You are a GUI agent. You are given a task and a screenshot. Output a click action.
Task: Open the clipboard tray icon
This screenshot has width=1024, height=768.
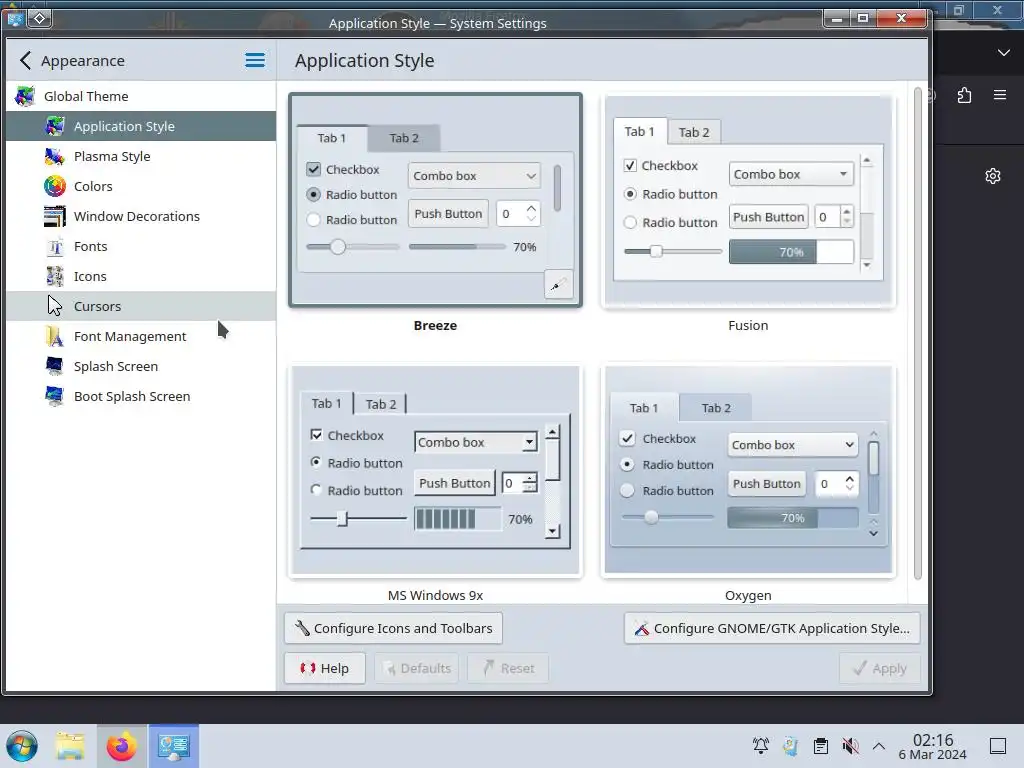[821, 746]
